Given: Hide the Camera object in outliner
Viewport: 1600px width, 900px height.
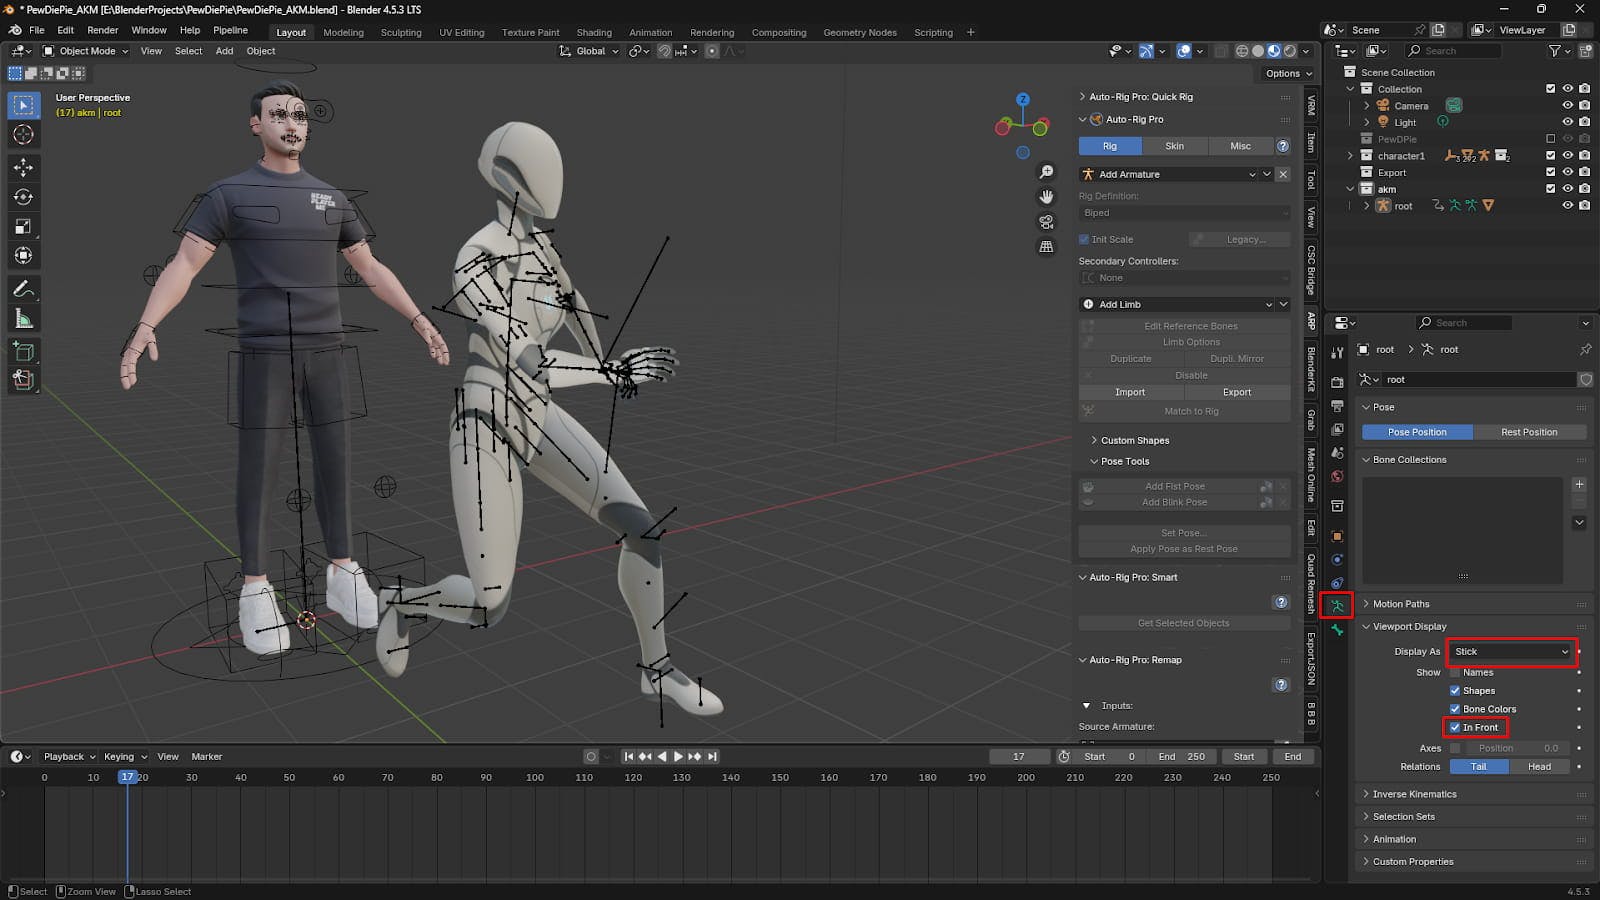Looking at the screenshot, I should pyautogui.click(x=1567, y=106).
